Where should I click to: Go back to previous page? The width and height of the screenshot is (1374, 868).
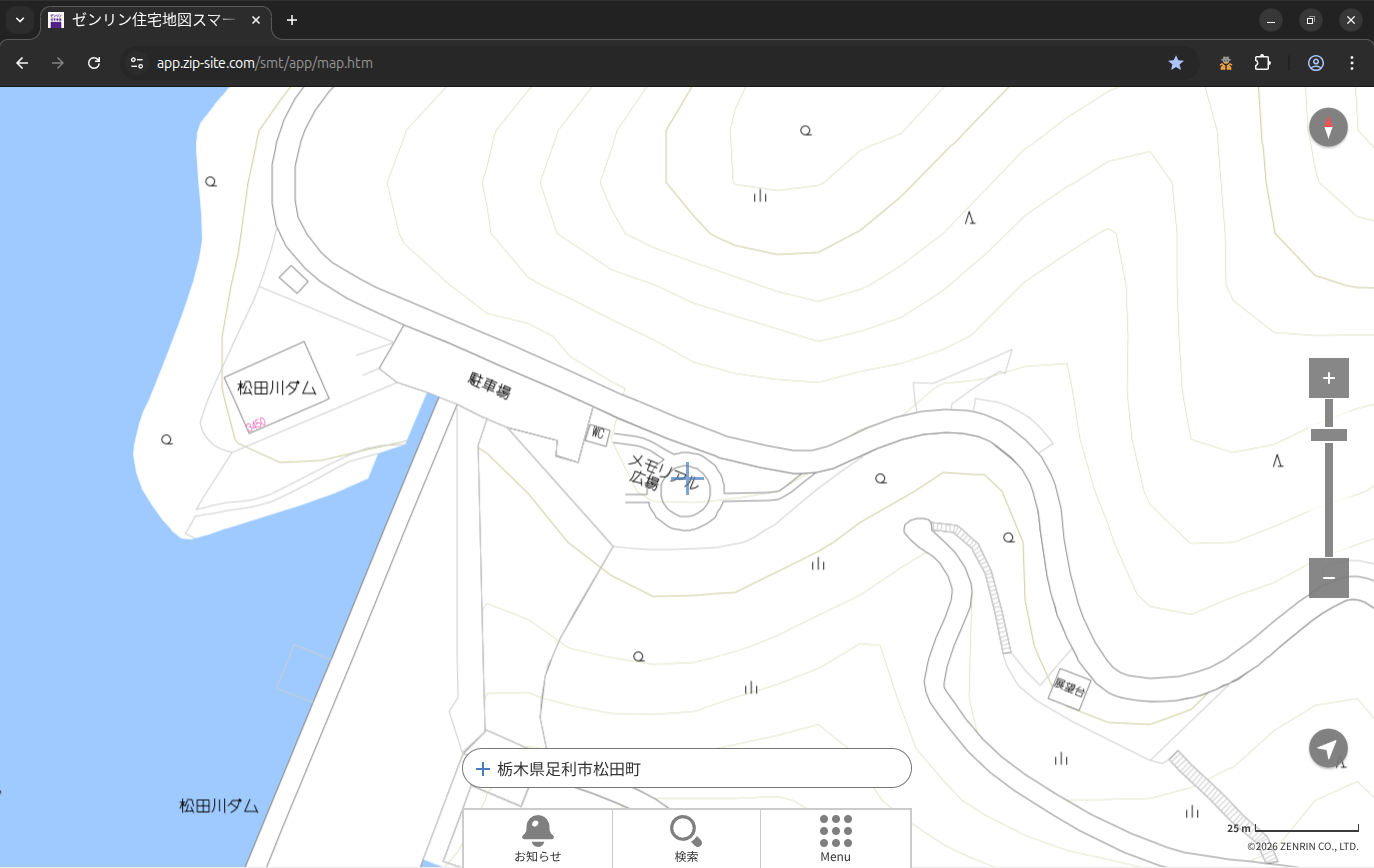[22, 63]
